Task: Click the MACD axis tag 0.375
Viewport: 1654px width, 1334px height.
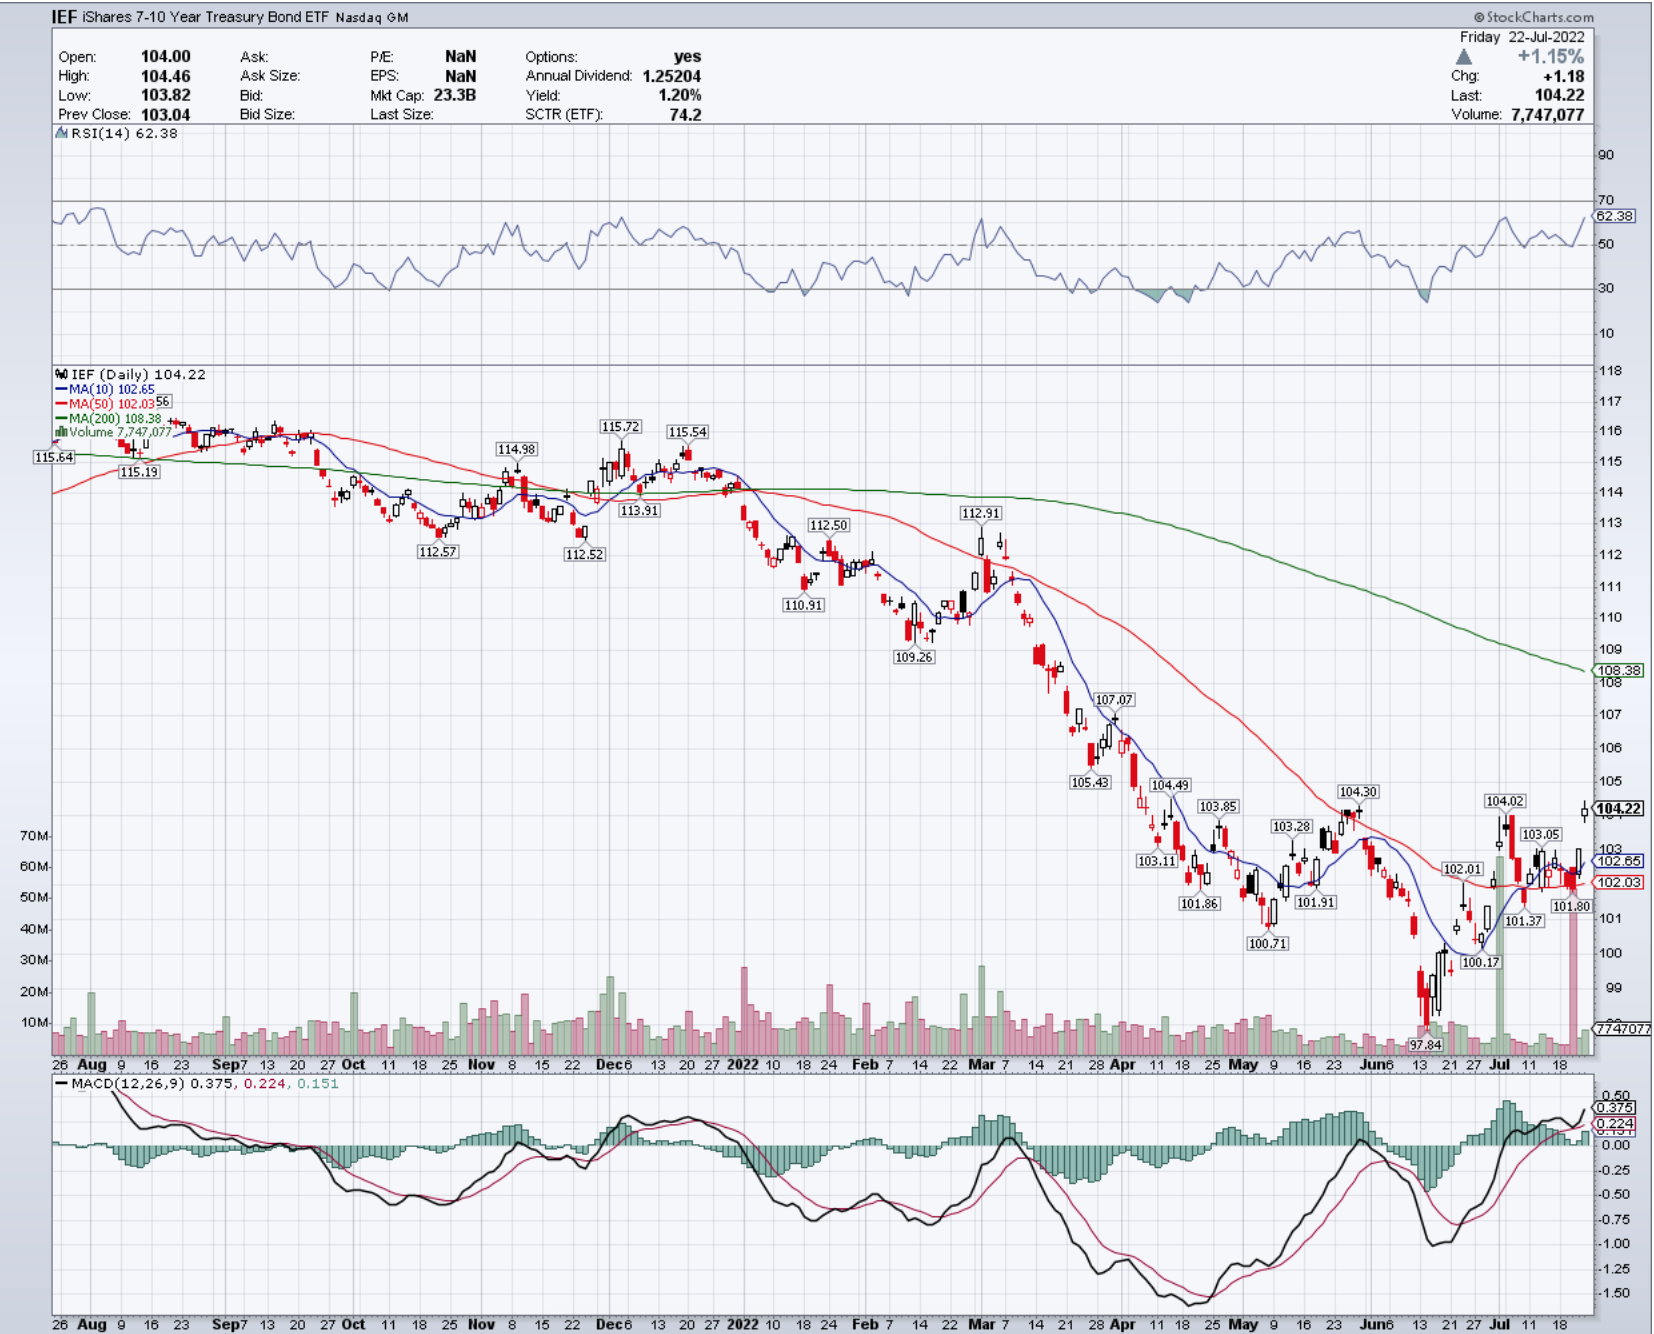Action: [1615, 1107]
